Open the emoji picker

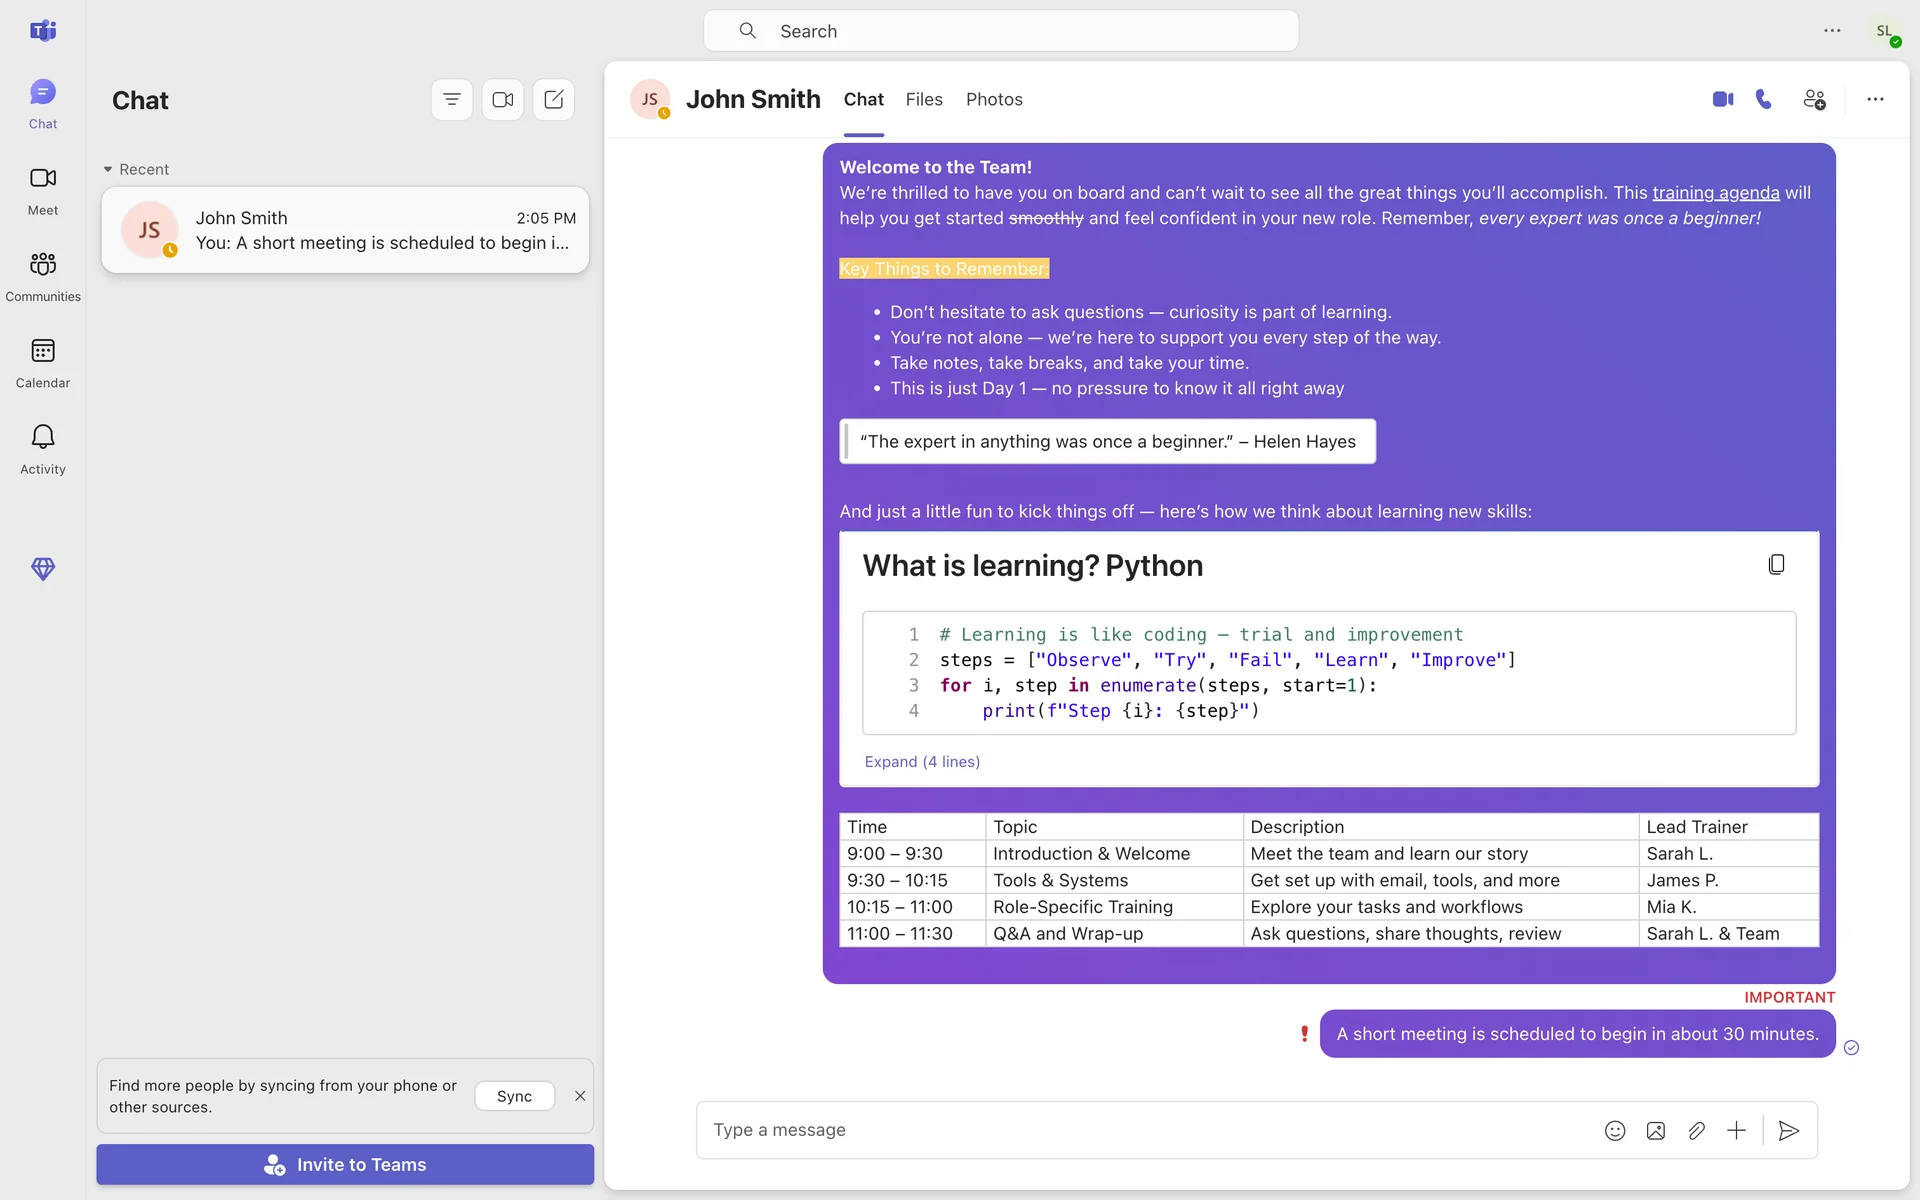point(1615,1131)
